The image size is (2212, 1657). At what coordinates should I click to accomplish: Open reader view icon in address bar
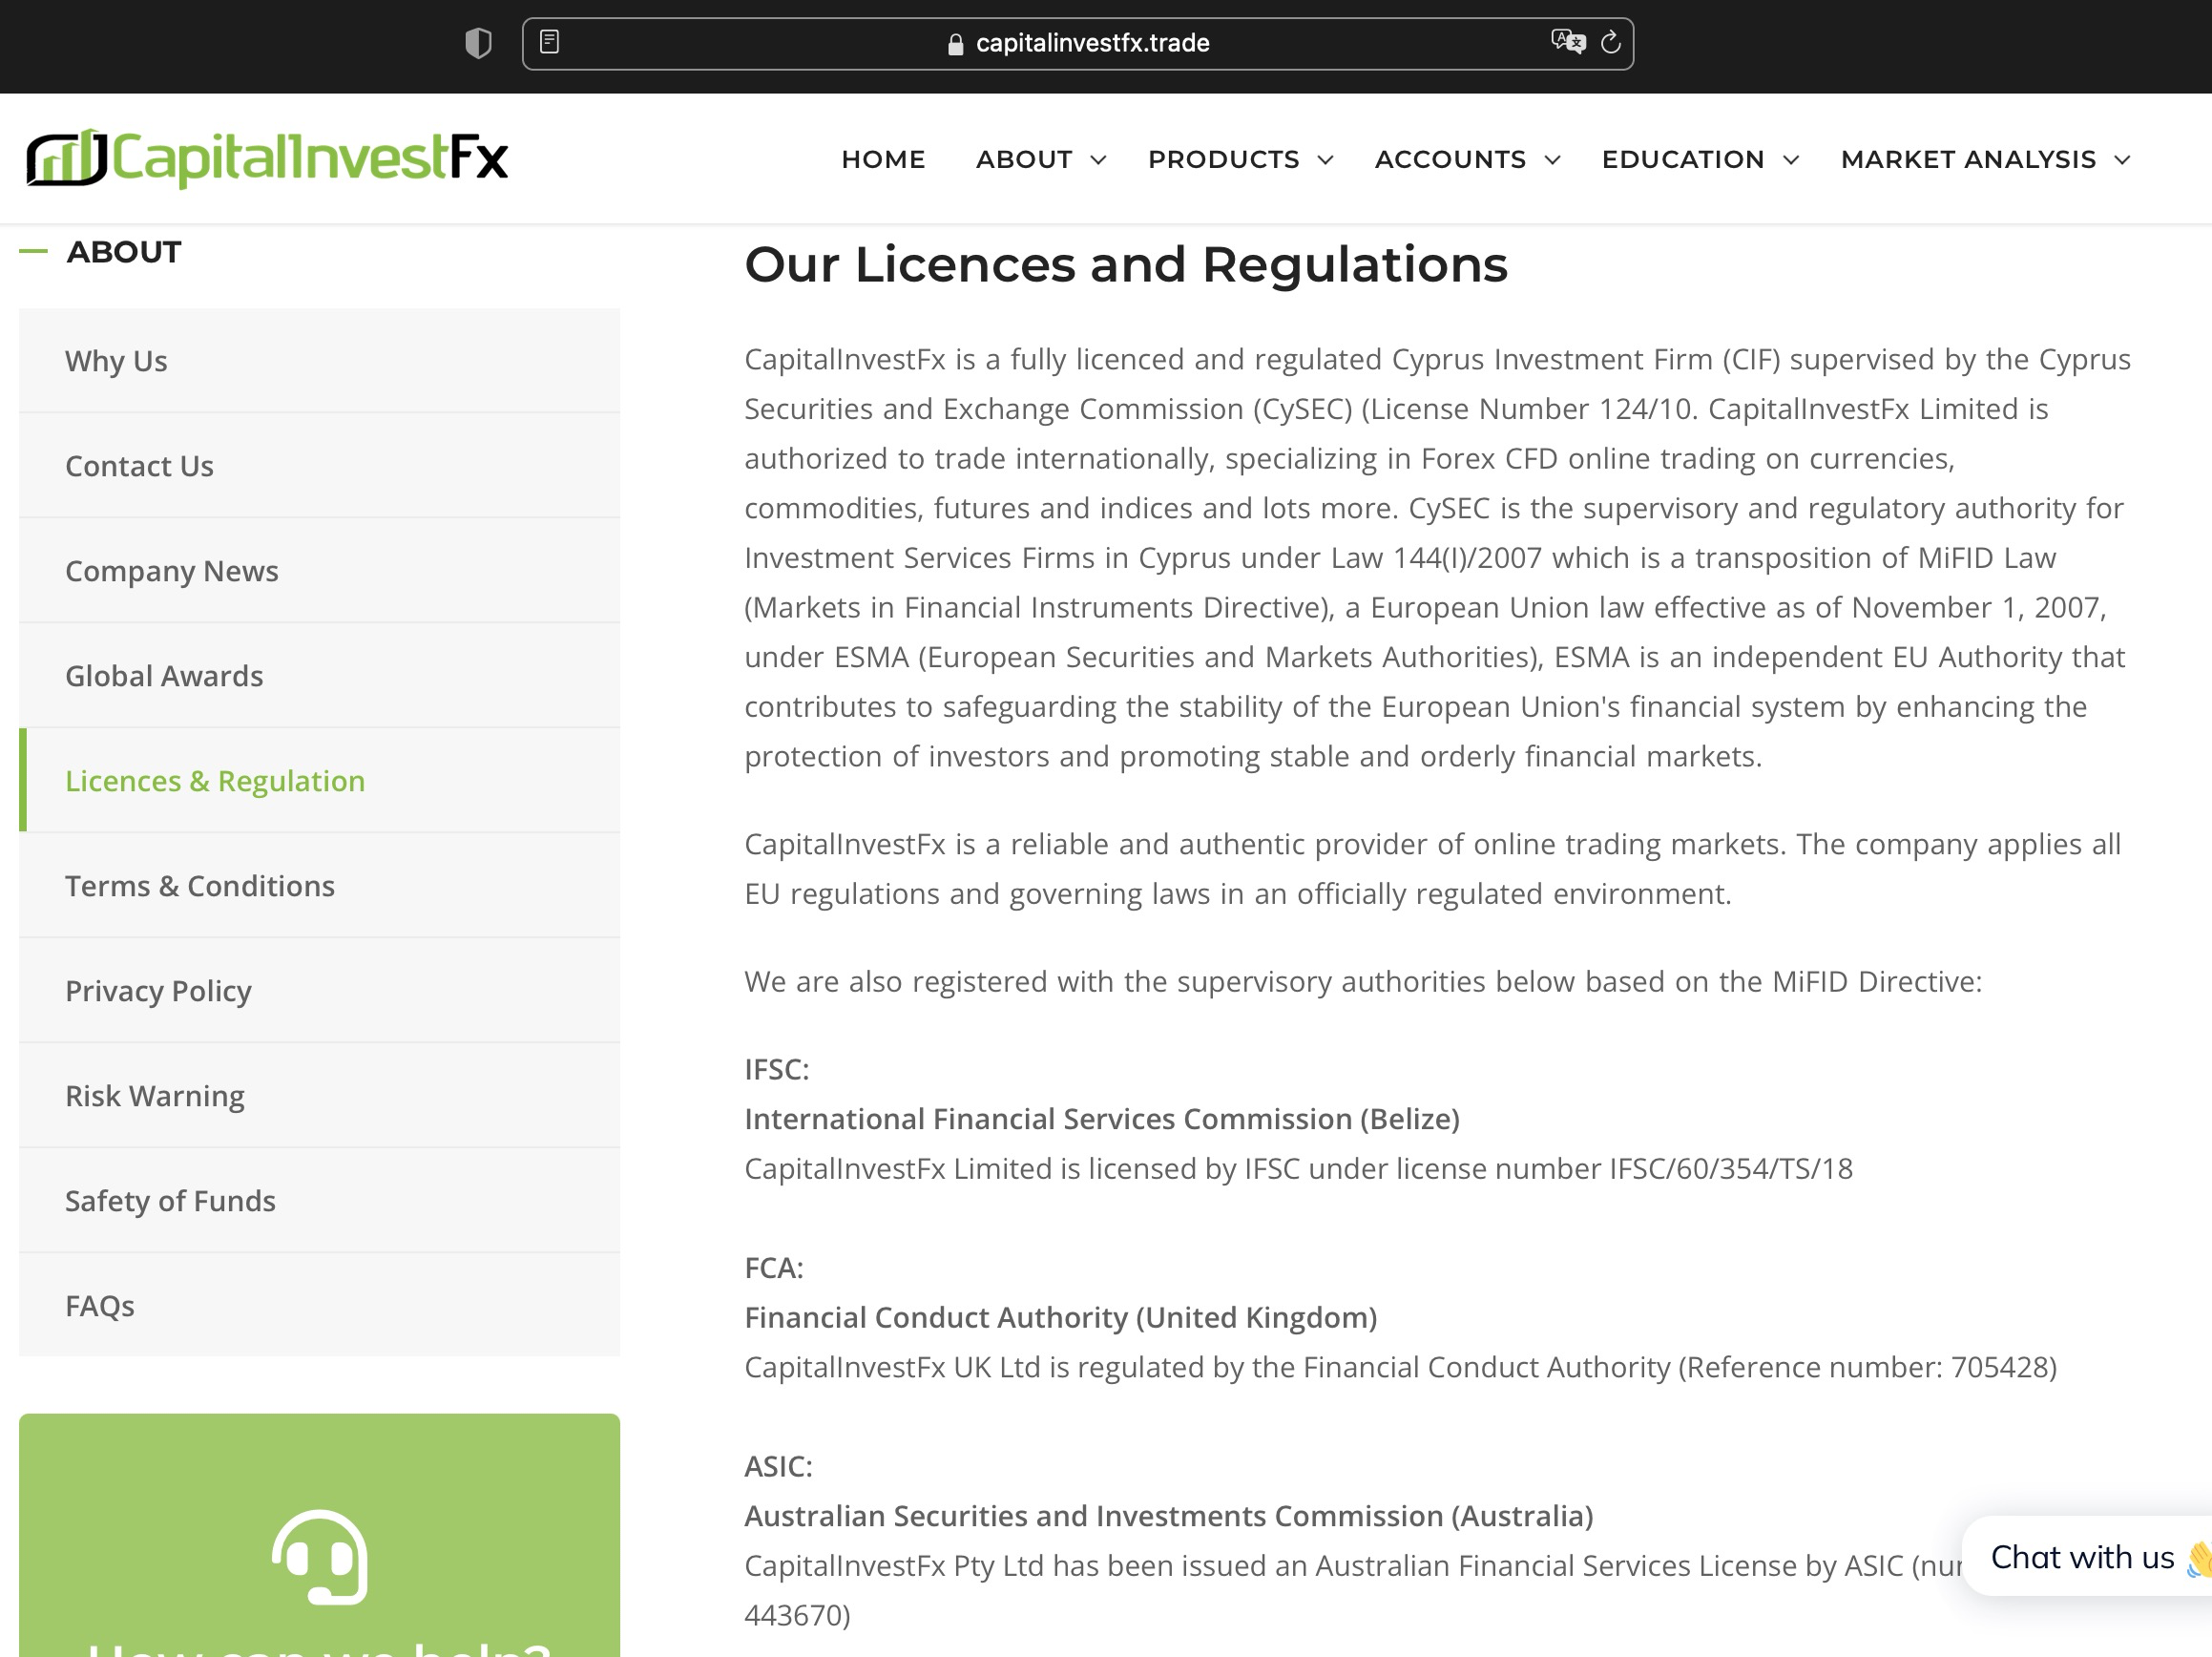[549, 42]
